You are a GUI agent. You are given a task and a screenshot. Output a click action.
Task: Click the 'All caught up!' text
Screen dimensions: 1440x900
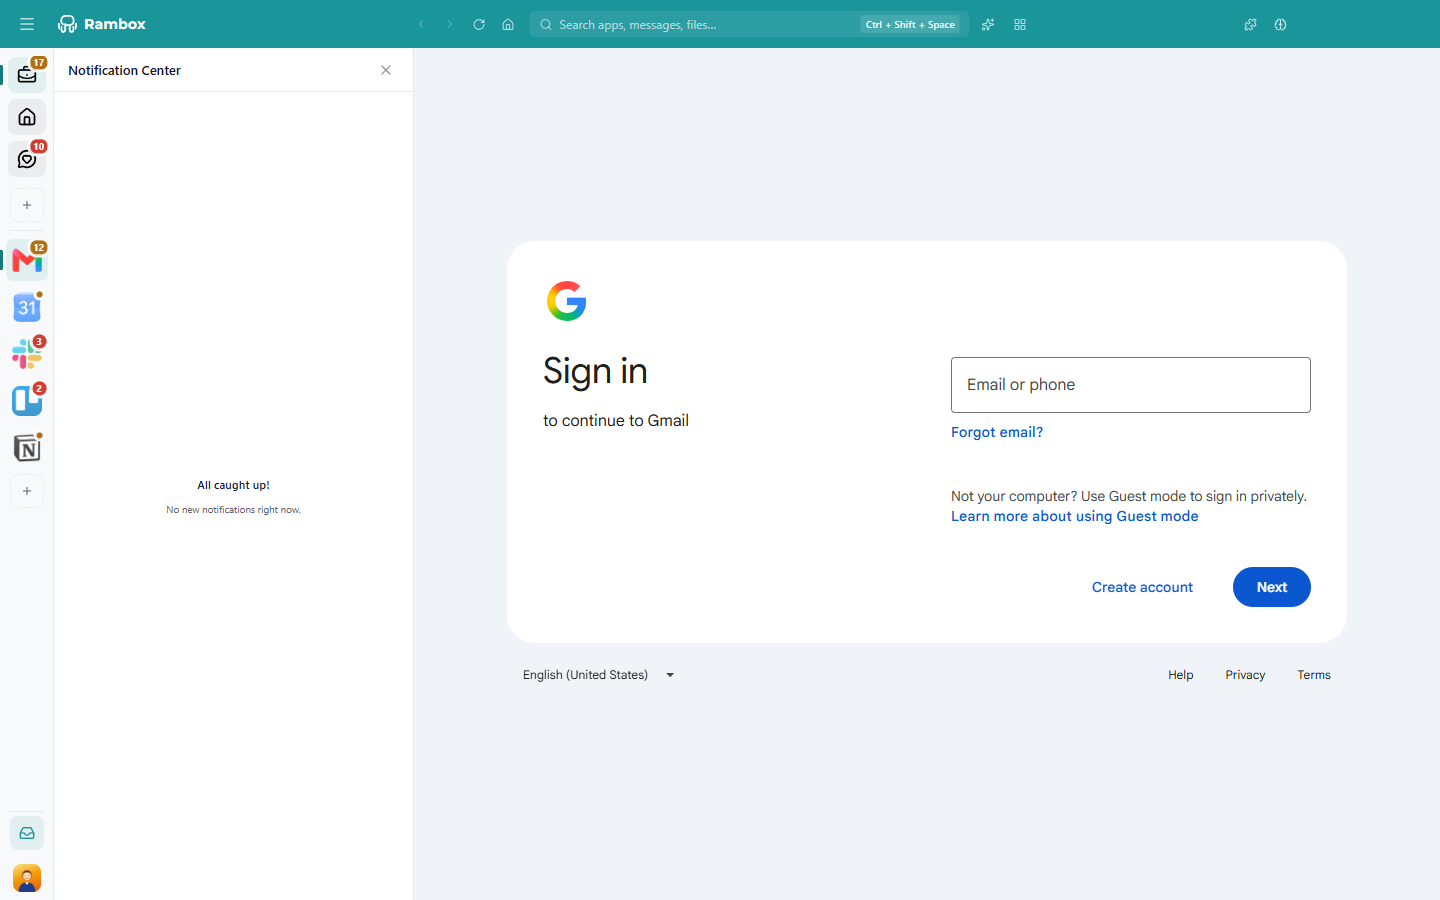(x=233, y=485)
